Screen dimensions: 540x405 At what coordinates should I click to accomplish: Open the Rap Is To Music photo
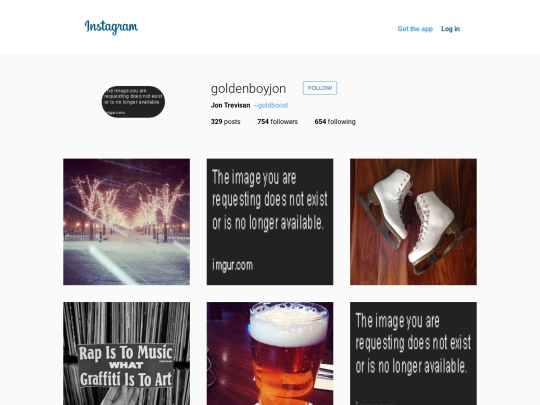(126, 354)
